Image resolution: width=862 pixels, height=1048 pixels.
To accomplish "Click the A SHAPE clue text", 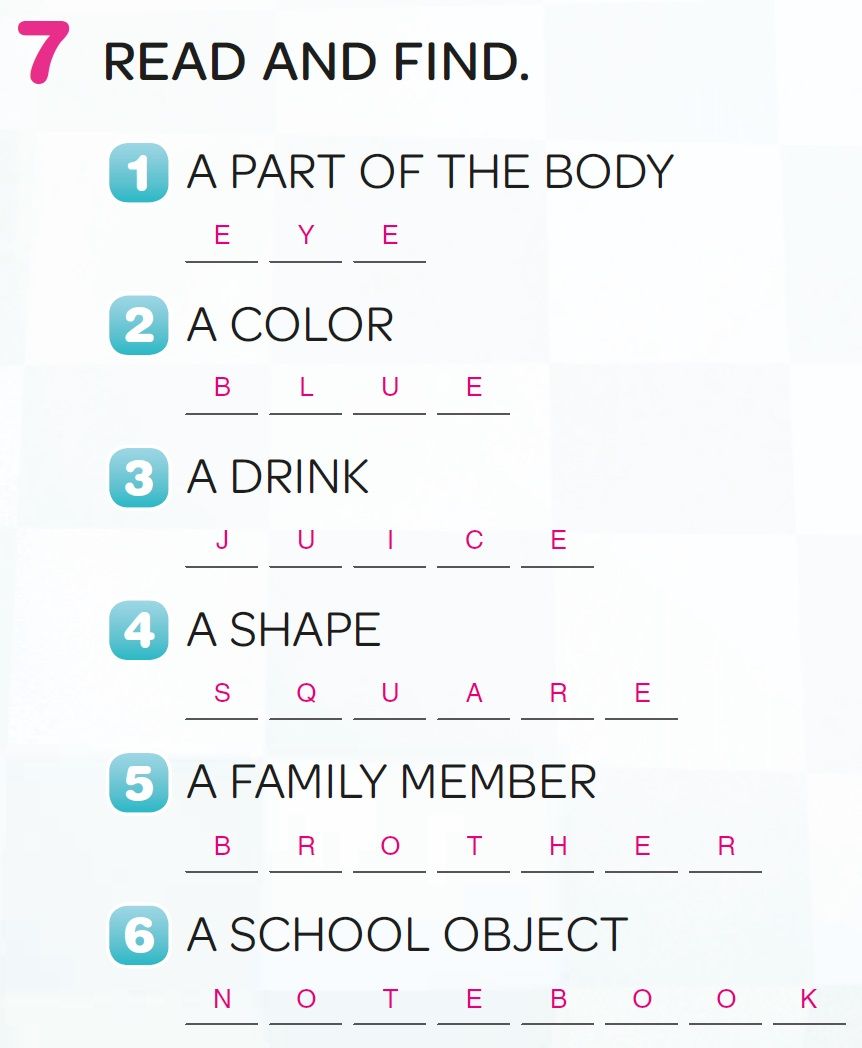I will click(283, 630).
